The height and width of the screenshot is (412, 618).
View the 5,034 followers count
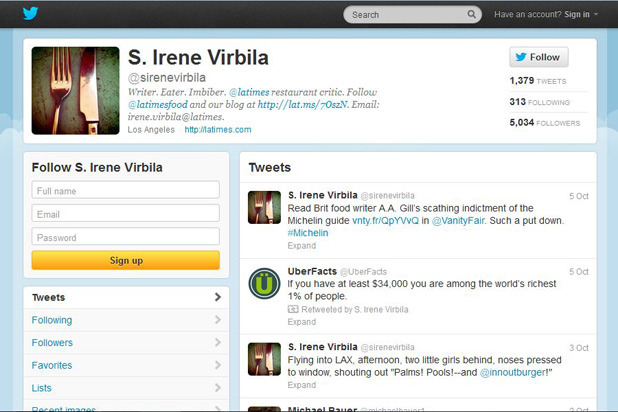click(544, 123)
